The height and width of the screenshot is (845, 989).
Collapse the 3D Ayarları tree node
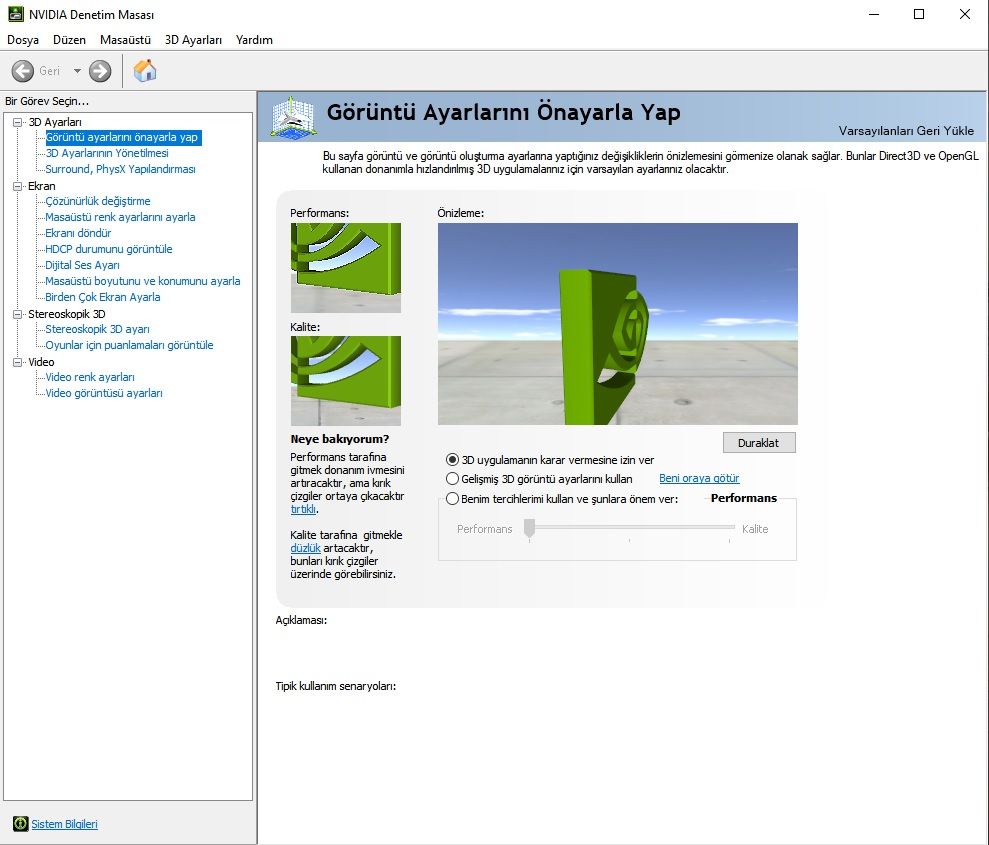pos(18,122)
